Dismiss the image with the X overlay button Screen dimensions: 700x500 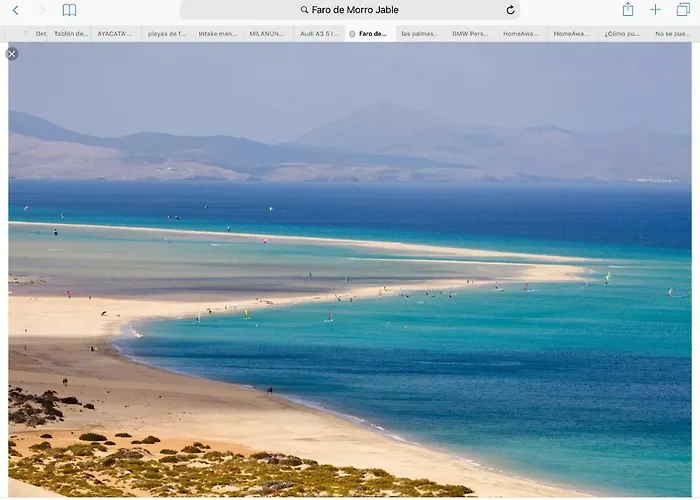pos(12,54)
